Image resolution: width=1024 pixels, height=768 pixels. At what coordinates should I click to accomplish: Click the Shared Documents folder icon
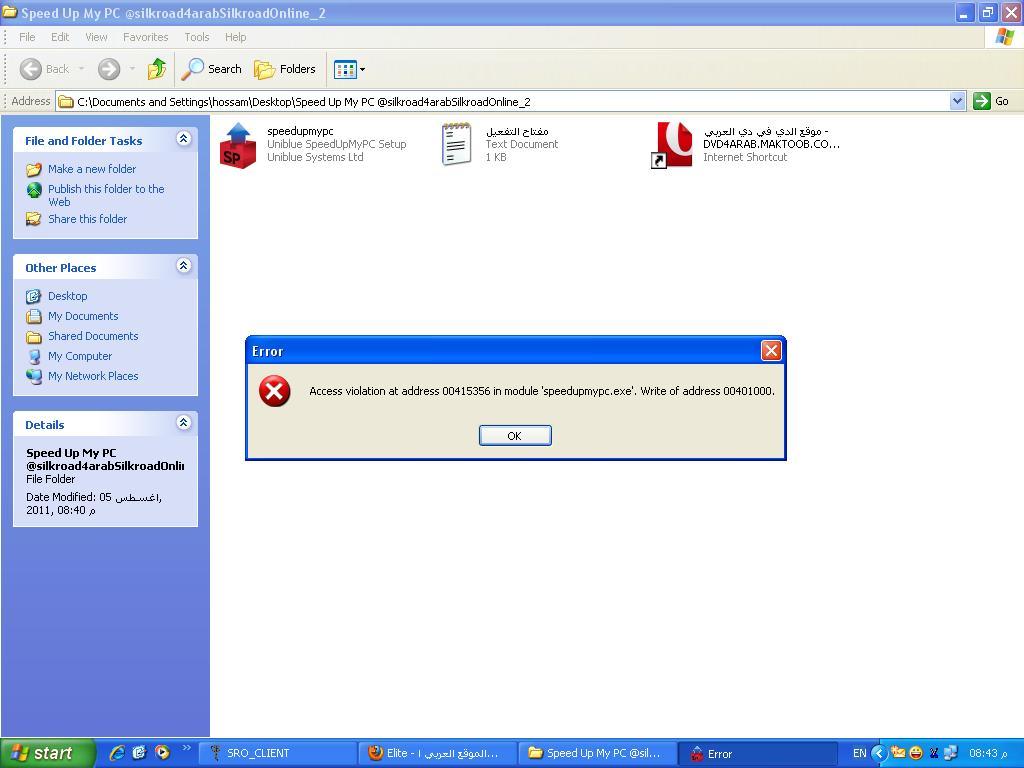click(34, 337)
